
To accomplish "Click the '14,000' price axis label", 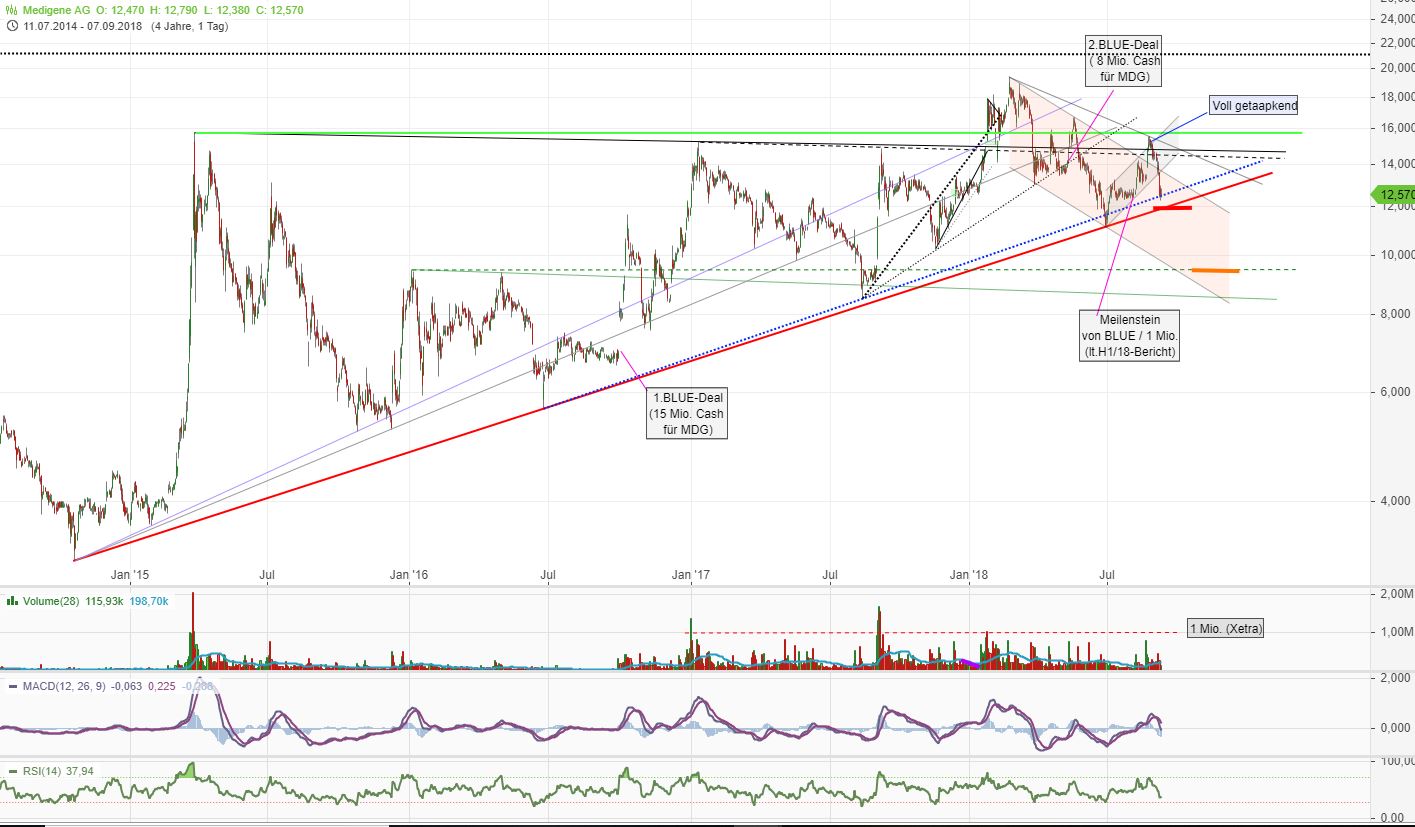I will point(1397,165).
